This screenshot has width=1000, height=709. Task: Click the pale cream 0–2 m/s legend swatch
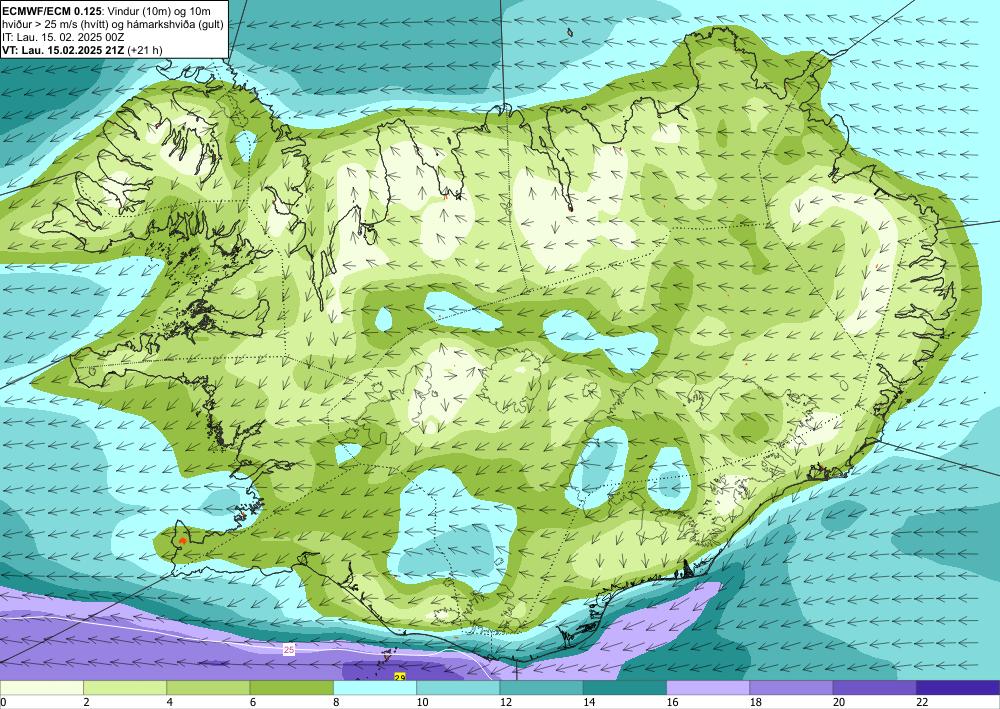[x=41, y=687]
